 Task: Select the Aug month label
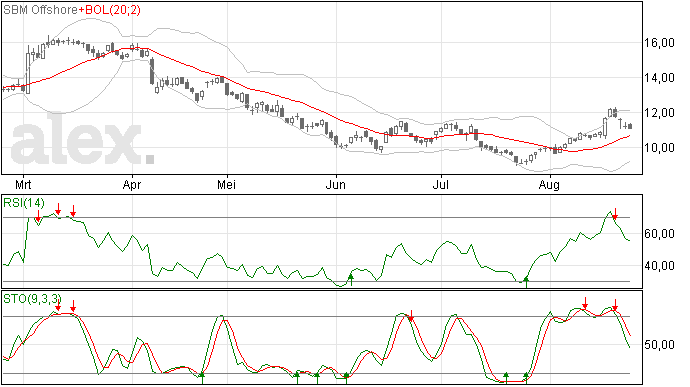point(549,184)
